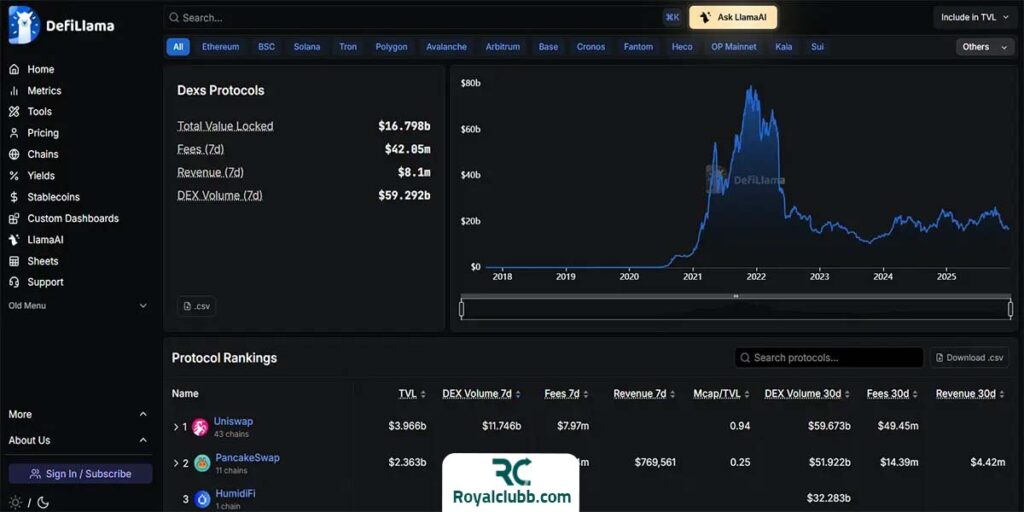Viewport: 1024px width, 512px height.
Task: Sort by Revenue 7d column
Action: (x=645, y=394)
